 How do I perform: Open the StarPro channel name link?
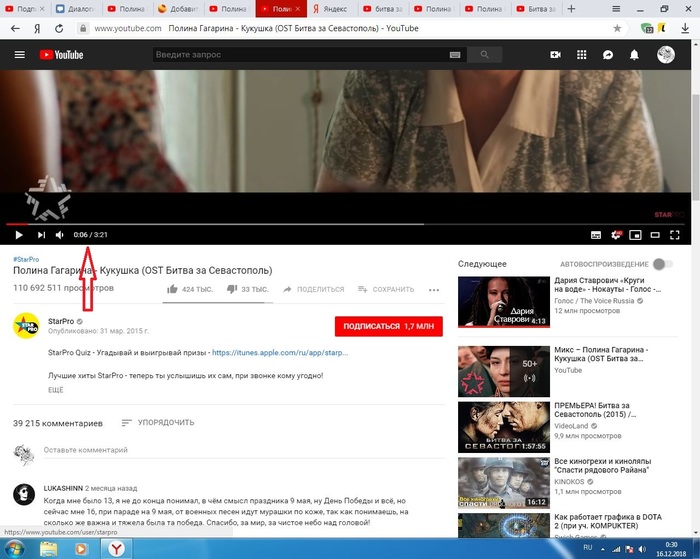[63, 320]
